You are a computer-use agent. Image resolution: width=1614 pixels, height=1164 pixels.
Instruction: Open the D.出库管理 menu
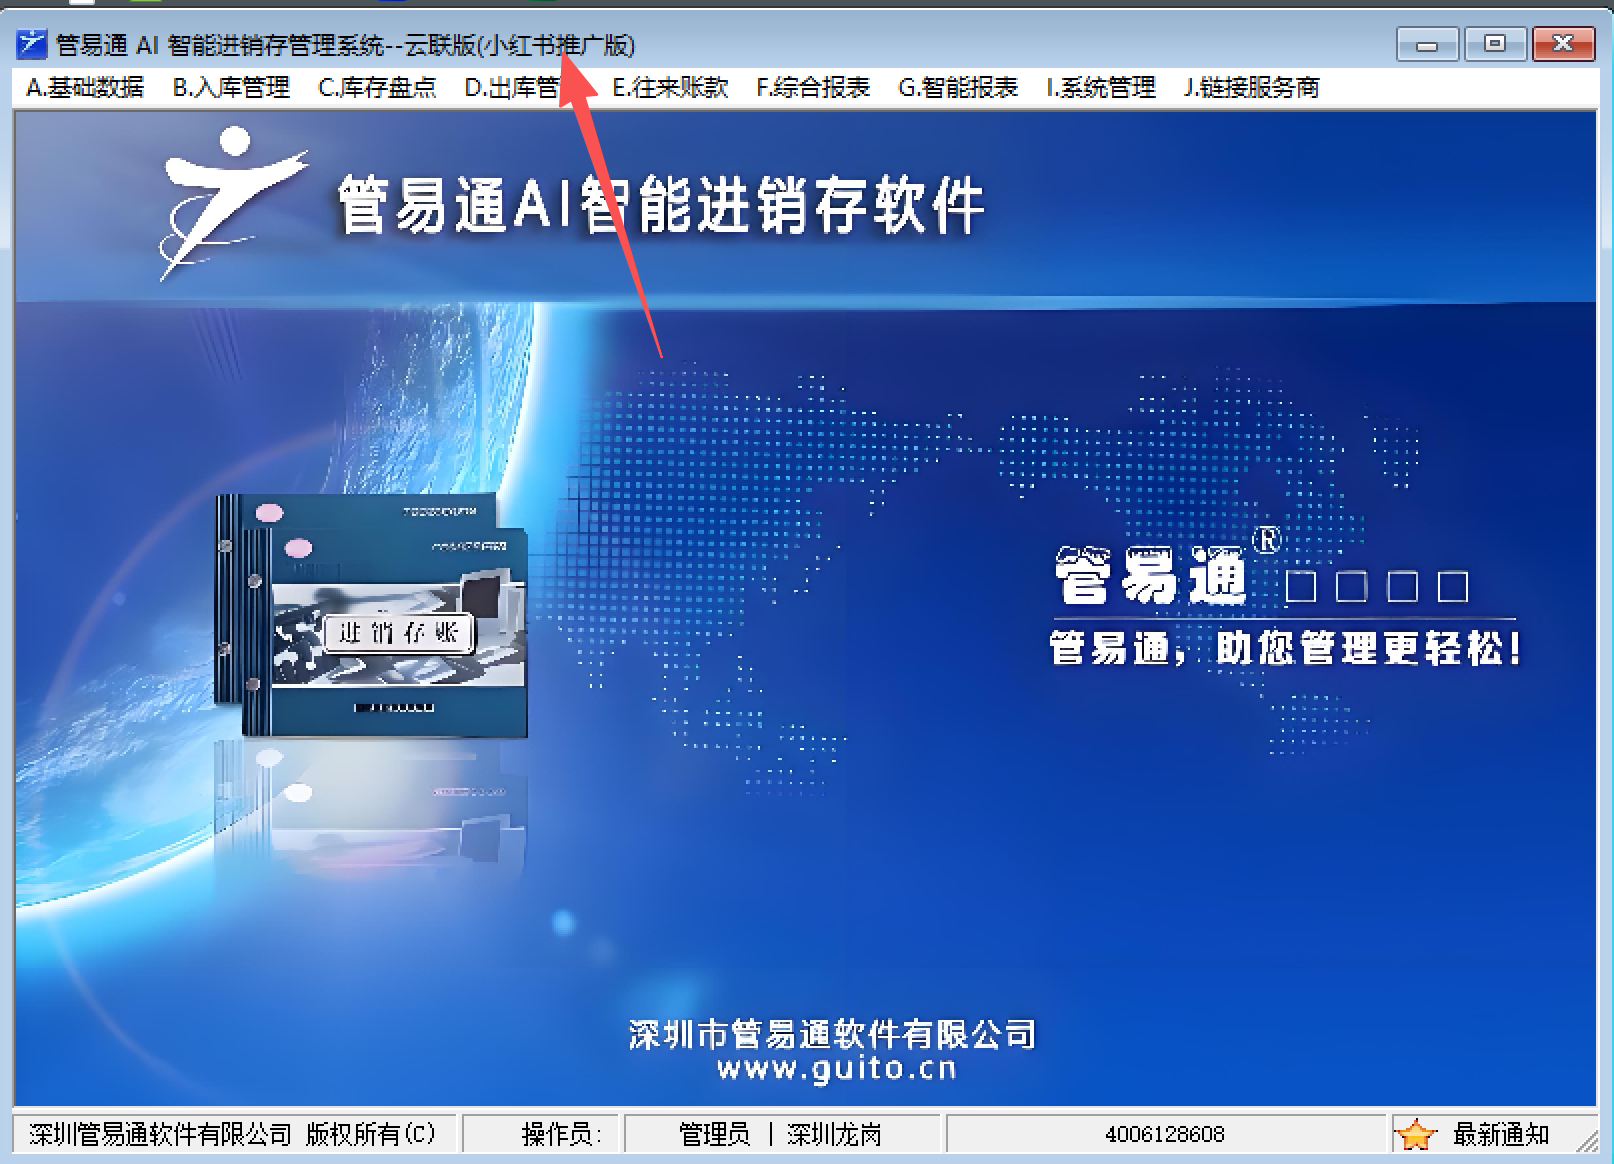(x=513, y=88)
